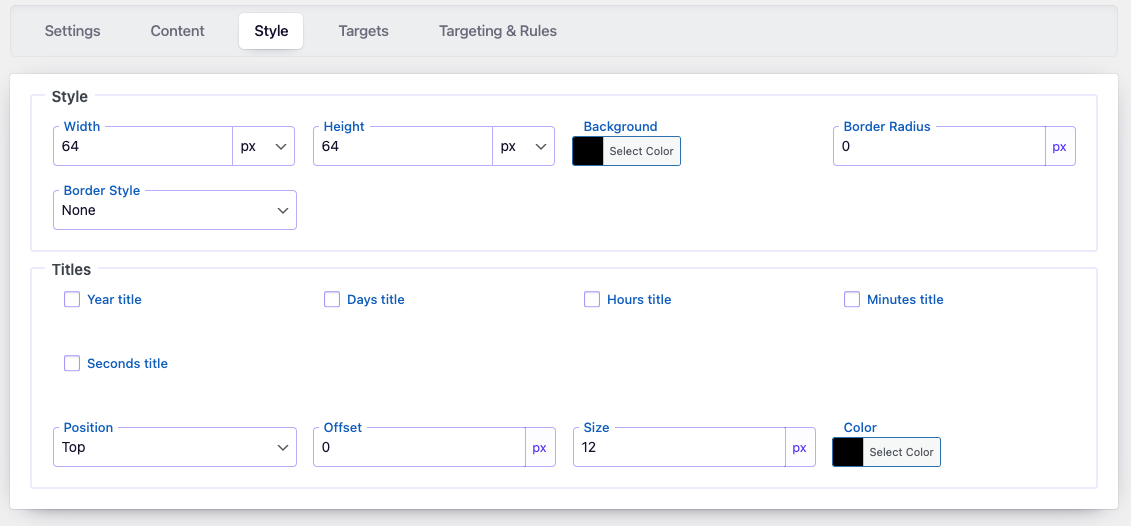This screenshot has width=1131, height=526.
Task: Click the Background Select Color button
Action: coord(642,151)
